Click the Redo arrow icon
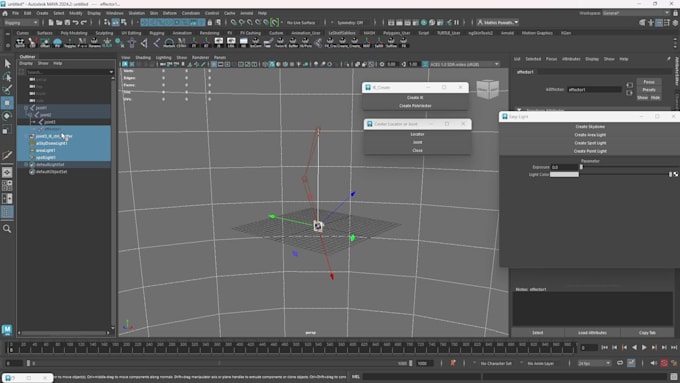The height and width of the screenshot is (383, 680). pyautogui.click(x=84, y=23)
